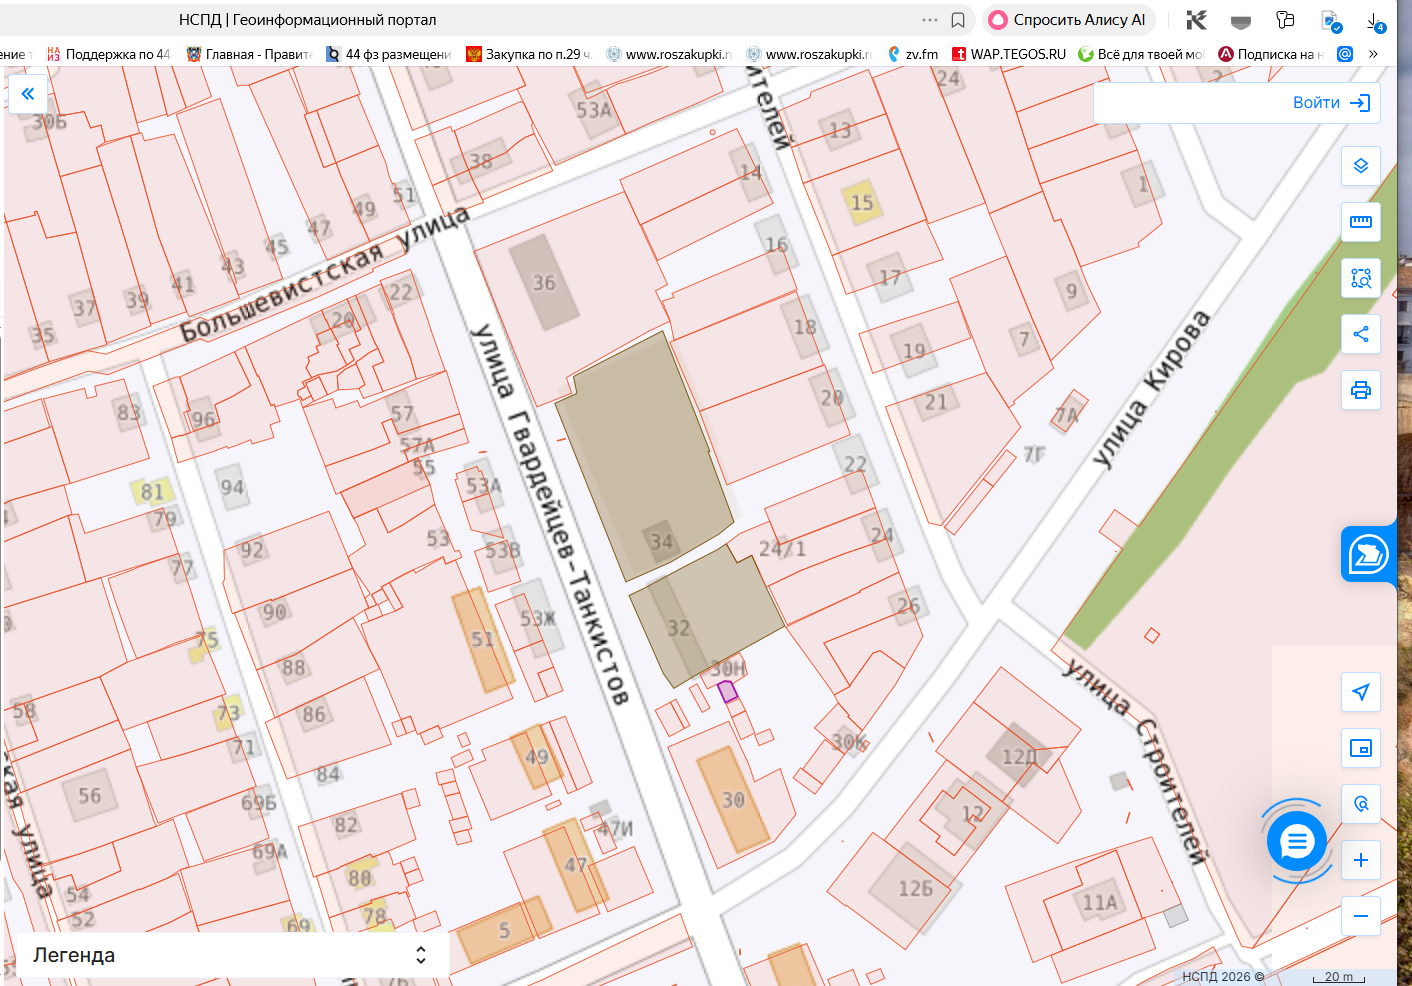Viewport: 1412px width, 986px height.
Task: Click the small purple parcel near 30Н
Action: point(727,691)
